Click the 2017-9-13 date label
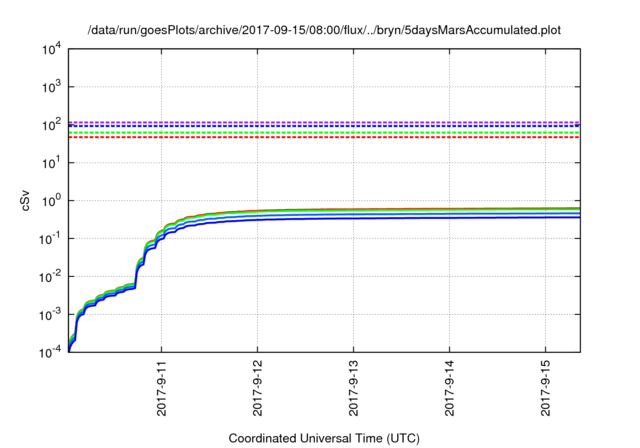This screenshot has height=448, width=640. click(353, 388)
